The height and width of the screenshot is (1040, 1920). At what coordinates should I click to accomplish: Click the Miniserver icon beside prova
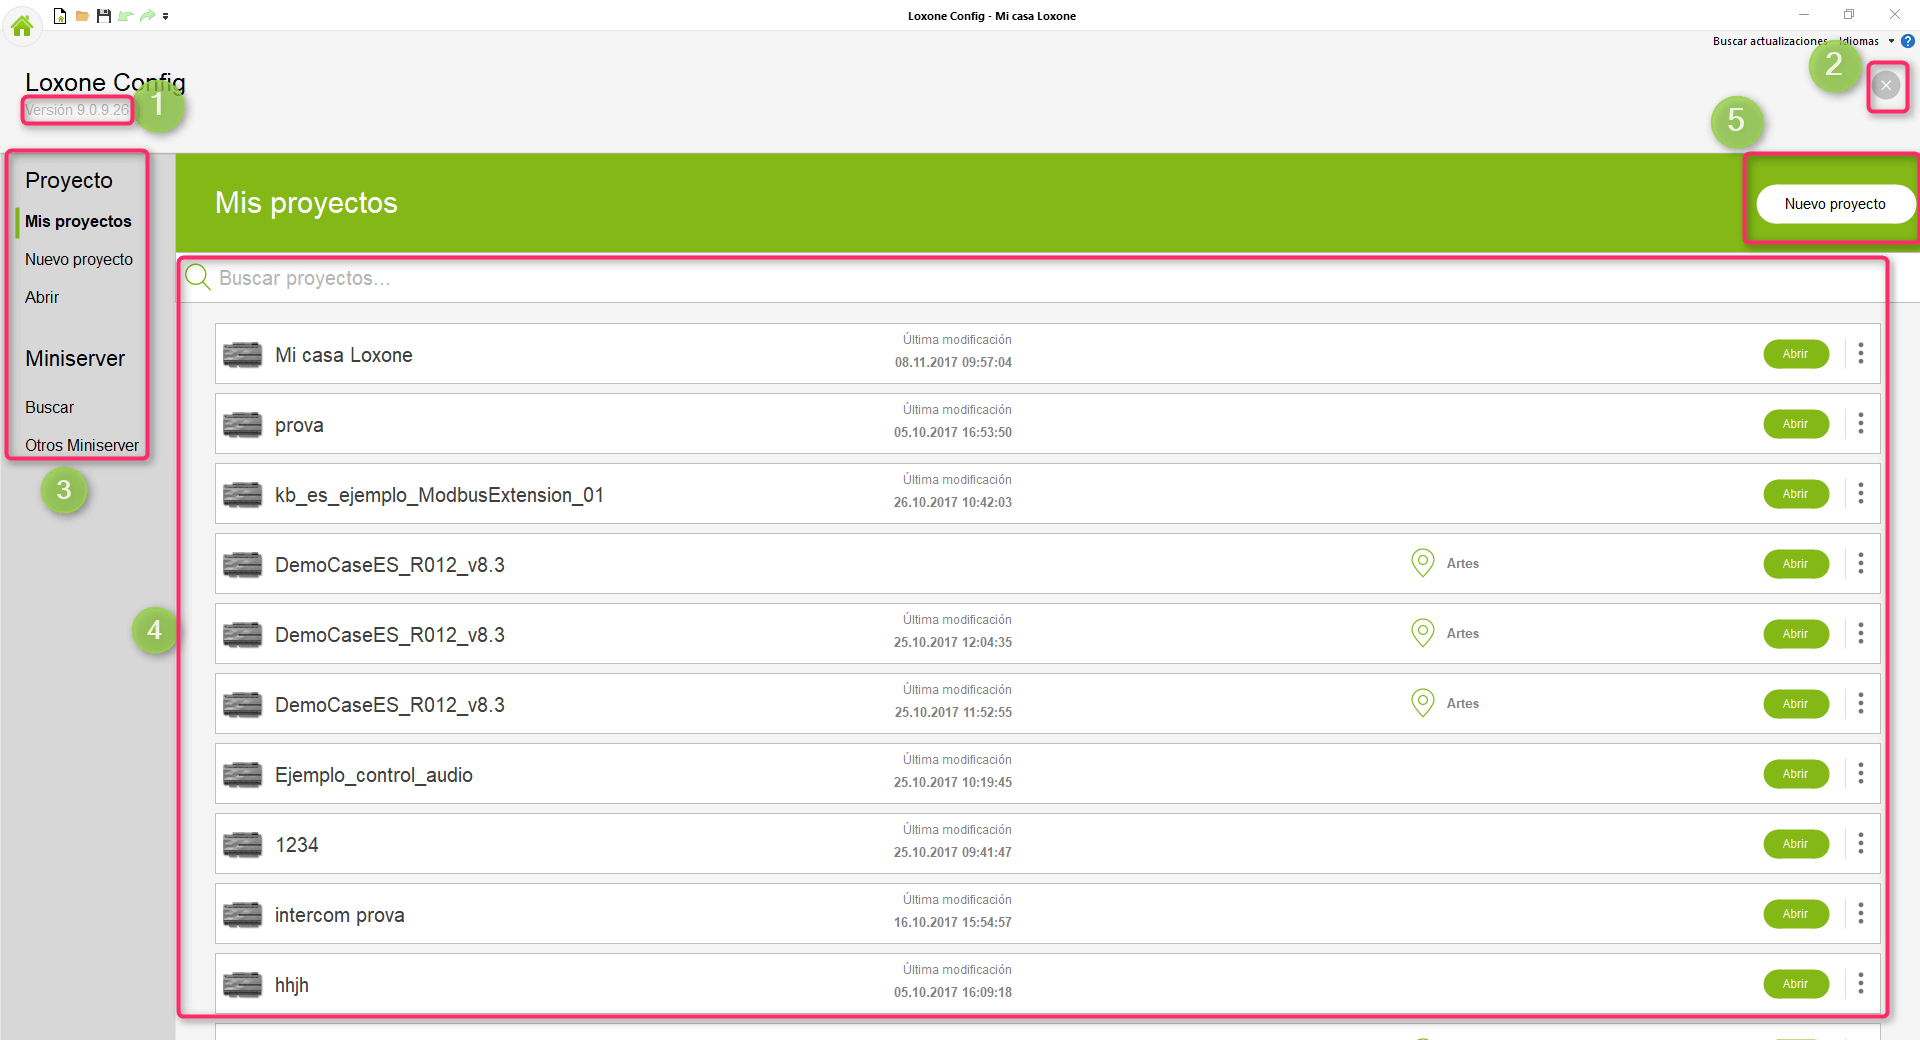[242, 425]
